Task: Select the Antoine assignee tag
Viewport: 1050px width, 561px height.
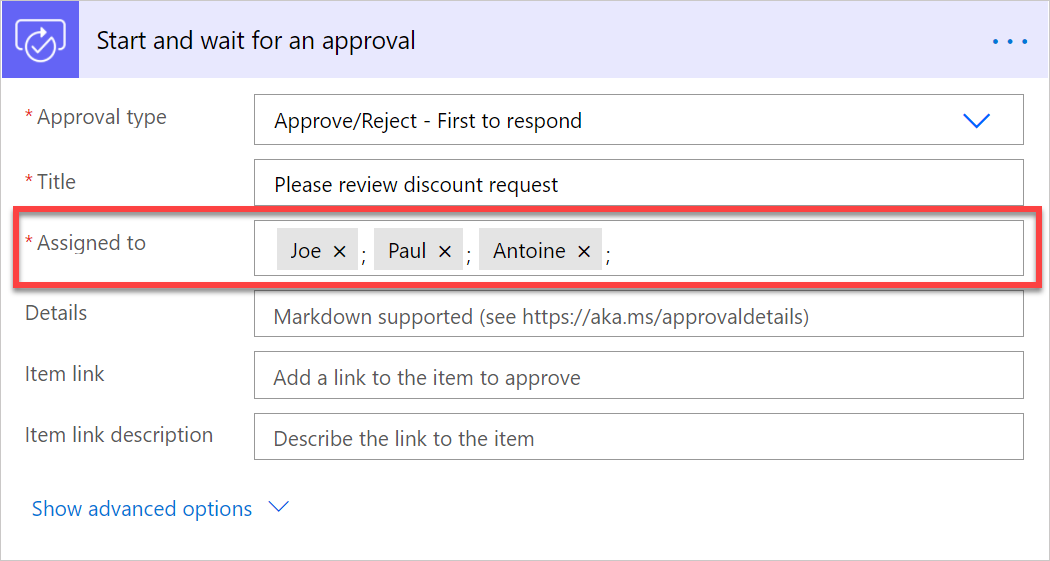Action: tap(540, 249)
